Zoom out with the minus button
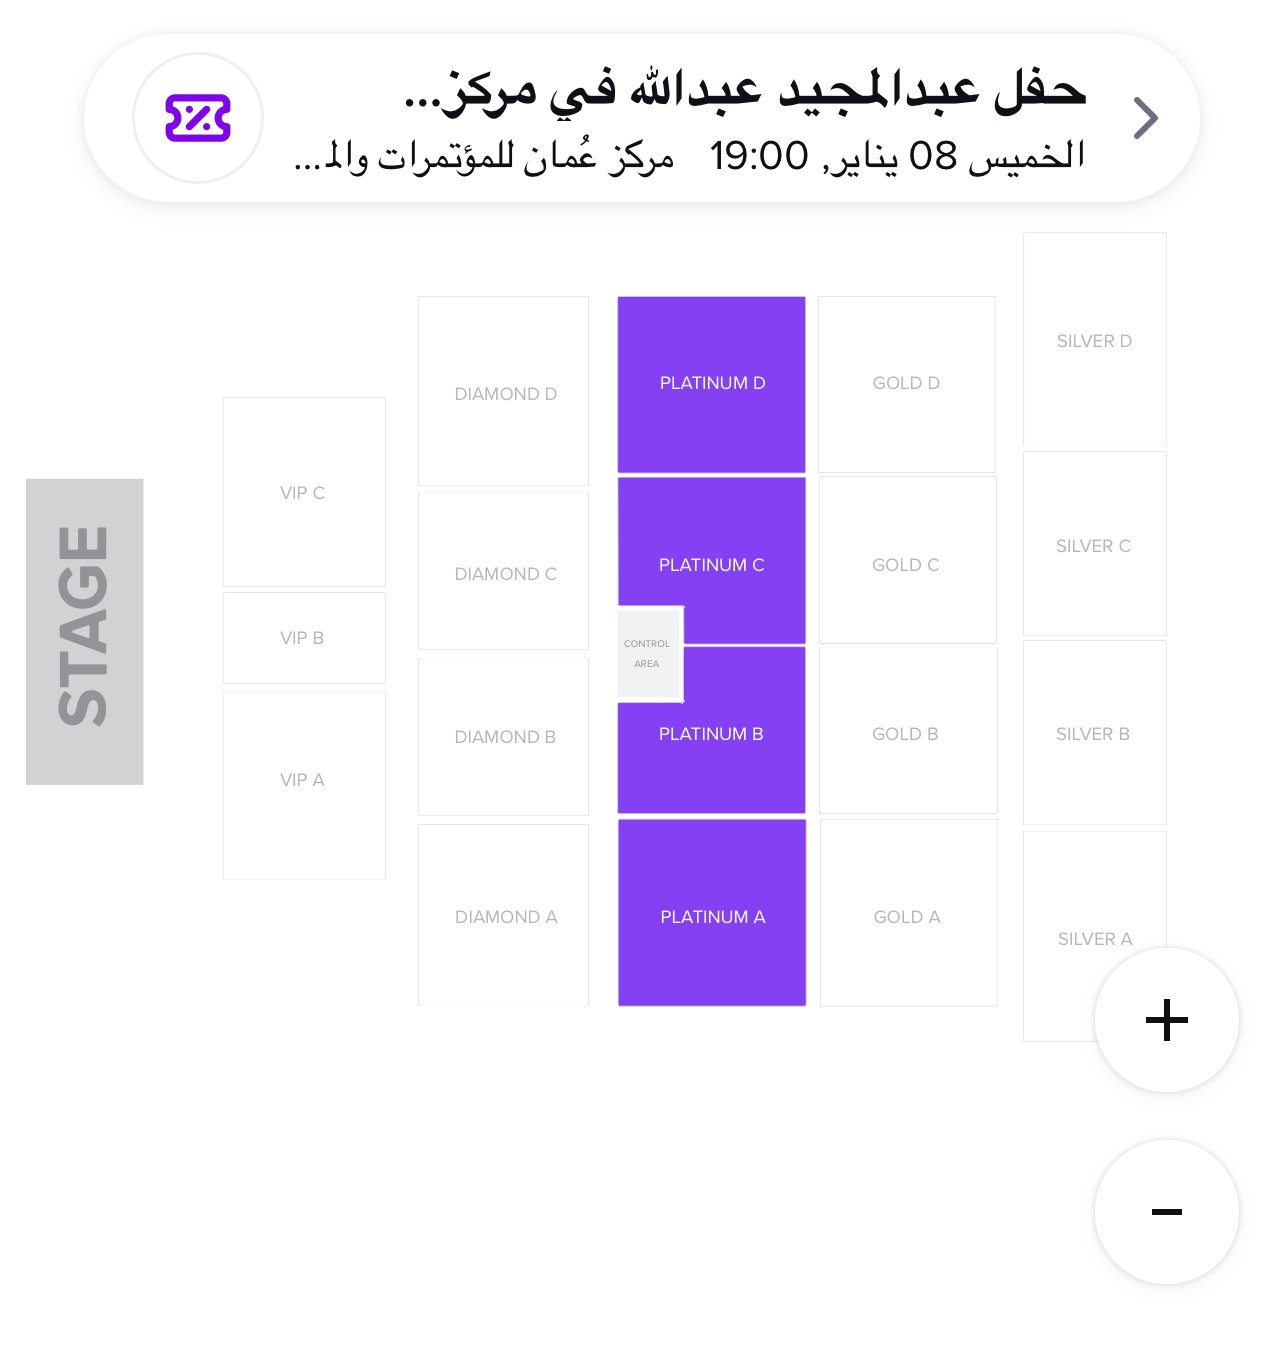Image resolution: width=1284 pixels, height=1367 pixels. pyautogui.click(x=1166, y=1212)
